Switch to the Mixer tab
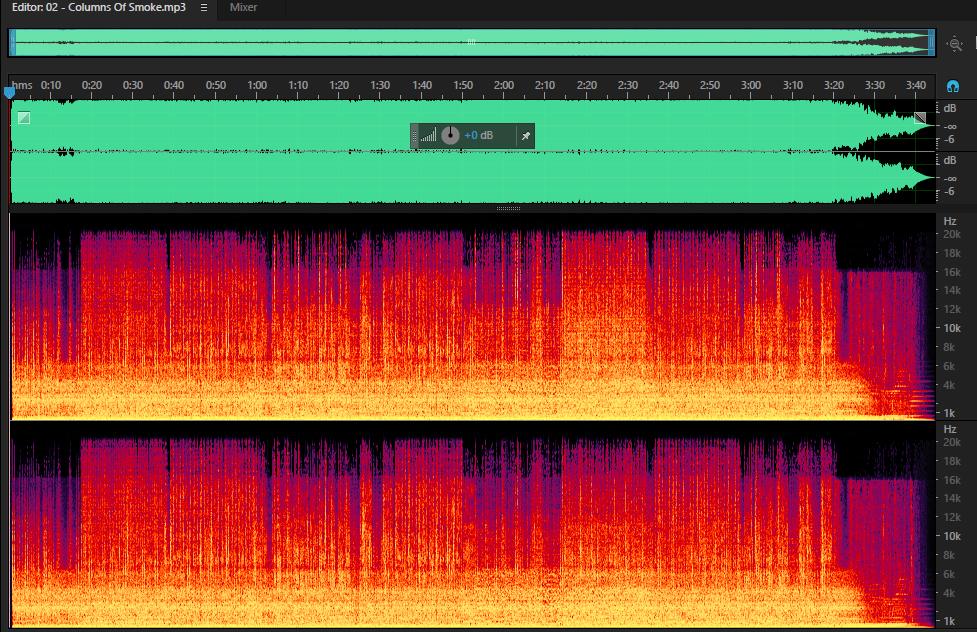The width and height of the screenshot is (977, 632). [243, 7]
